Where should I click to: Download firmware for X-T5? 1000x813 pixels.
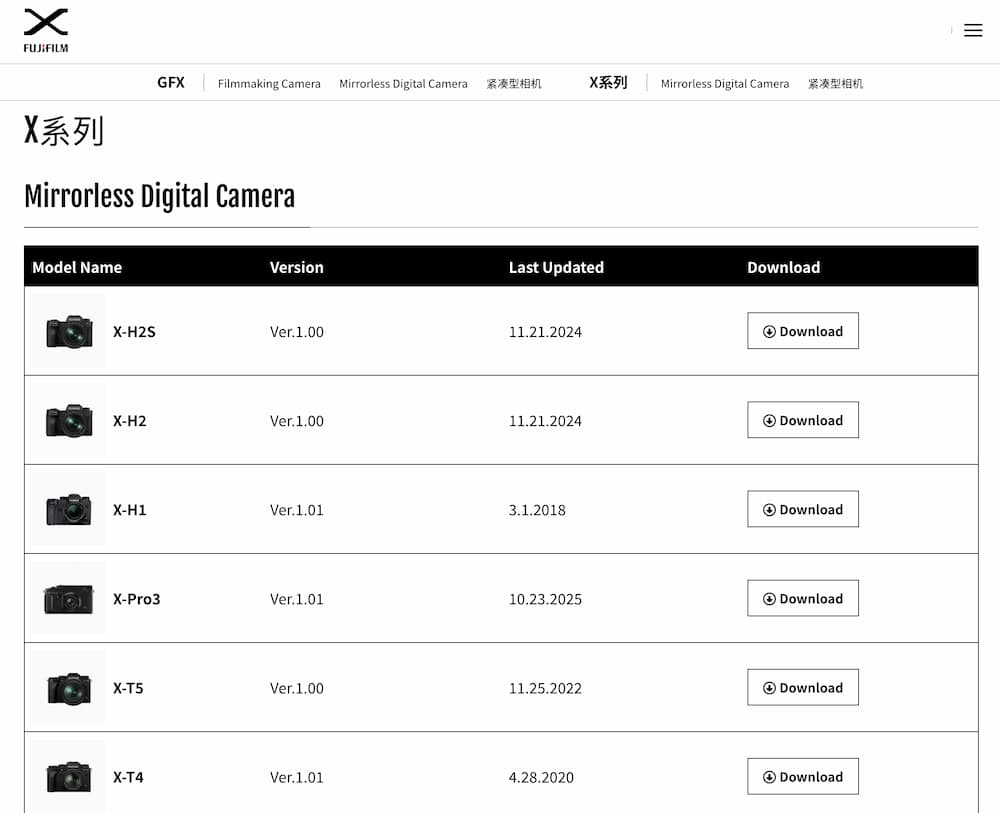[803, 687]
